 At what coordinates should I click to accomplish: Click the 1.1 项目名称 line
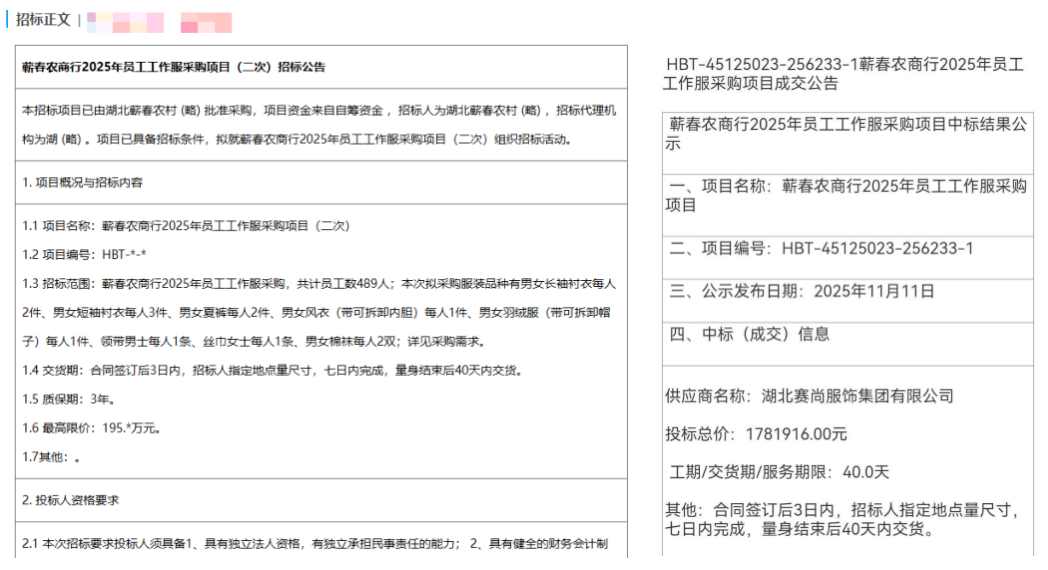(x=185, y=226)
